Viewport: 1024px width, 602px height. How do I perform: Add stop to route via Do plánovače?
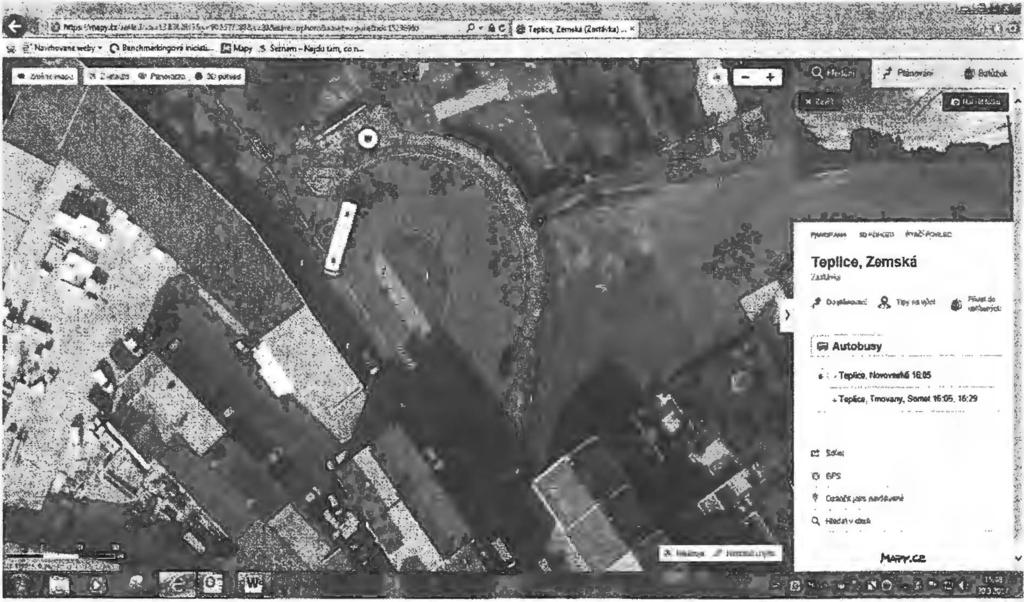coord(840,303)
